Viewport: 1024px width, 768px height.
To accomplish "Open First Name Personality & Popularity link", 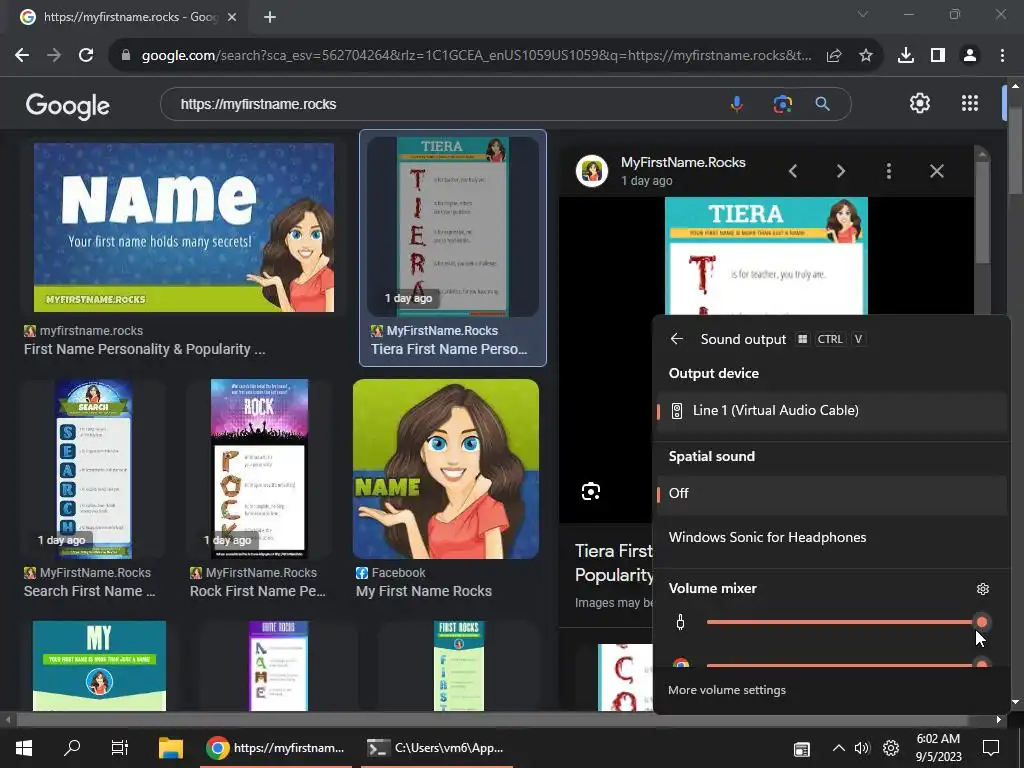I will [144, 349].
